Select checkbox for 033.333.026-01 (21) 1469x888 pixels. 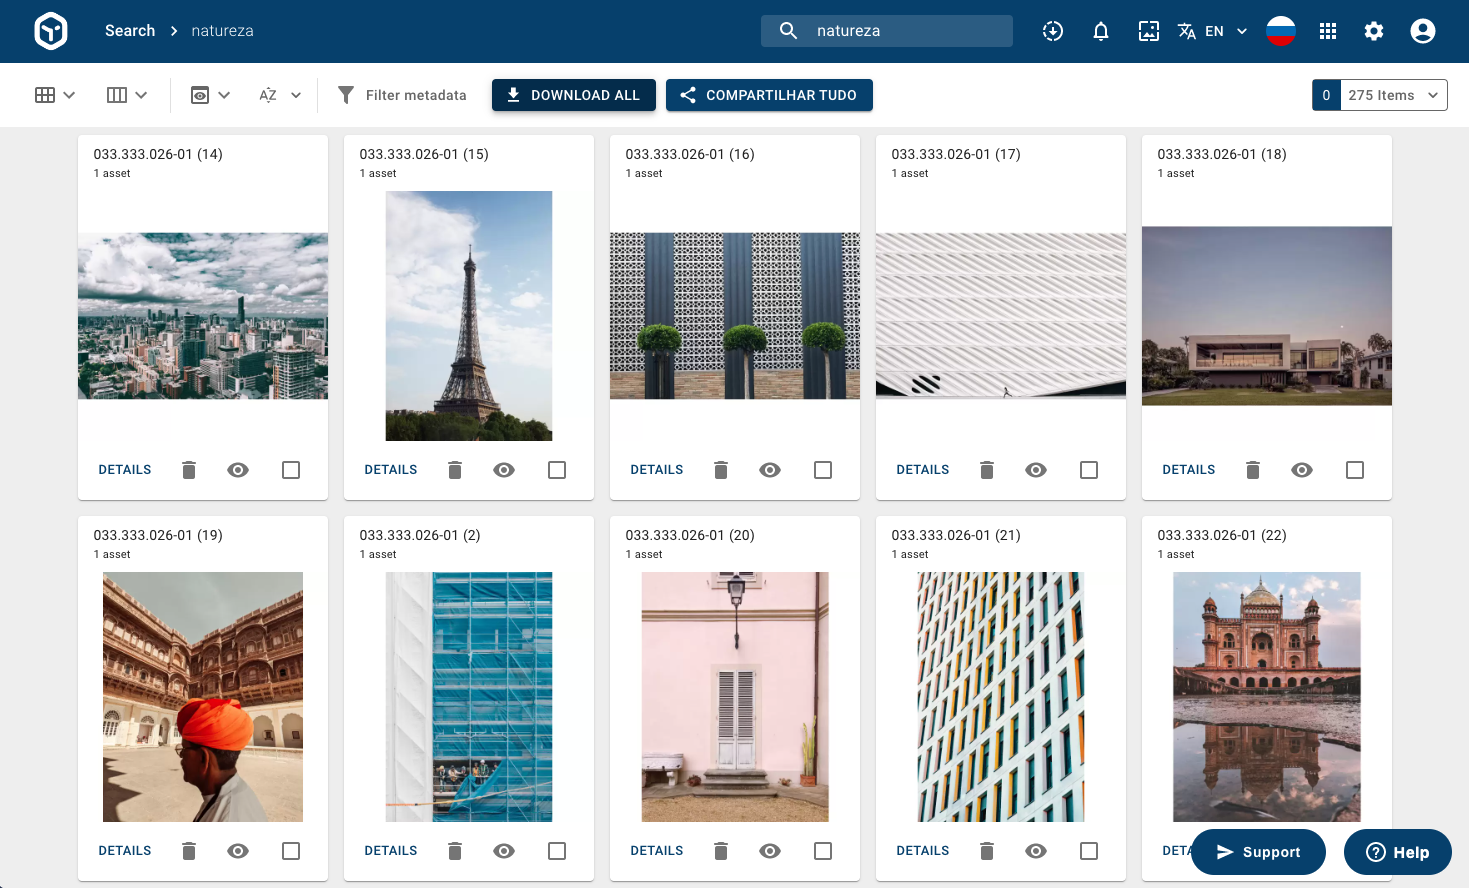1089,851
